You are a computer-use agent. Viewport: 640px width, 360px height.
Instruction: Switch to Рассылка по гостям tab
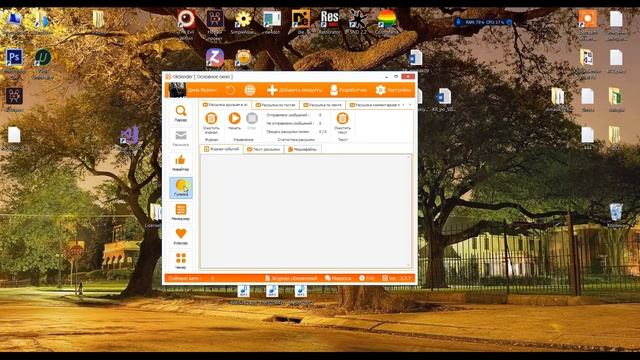275,105
